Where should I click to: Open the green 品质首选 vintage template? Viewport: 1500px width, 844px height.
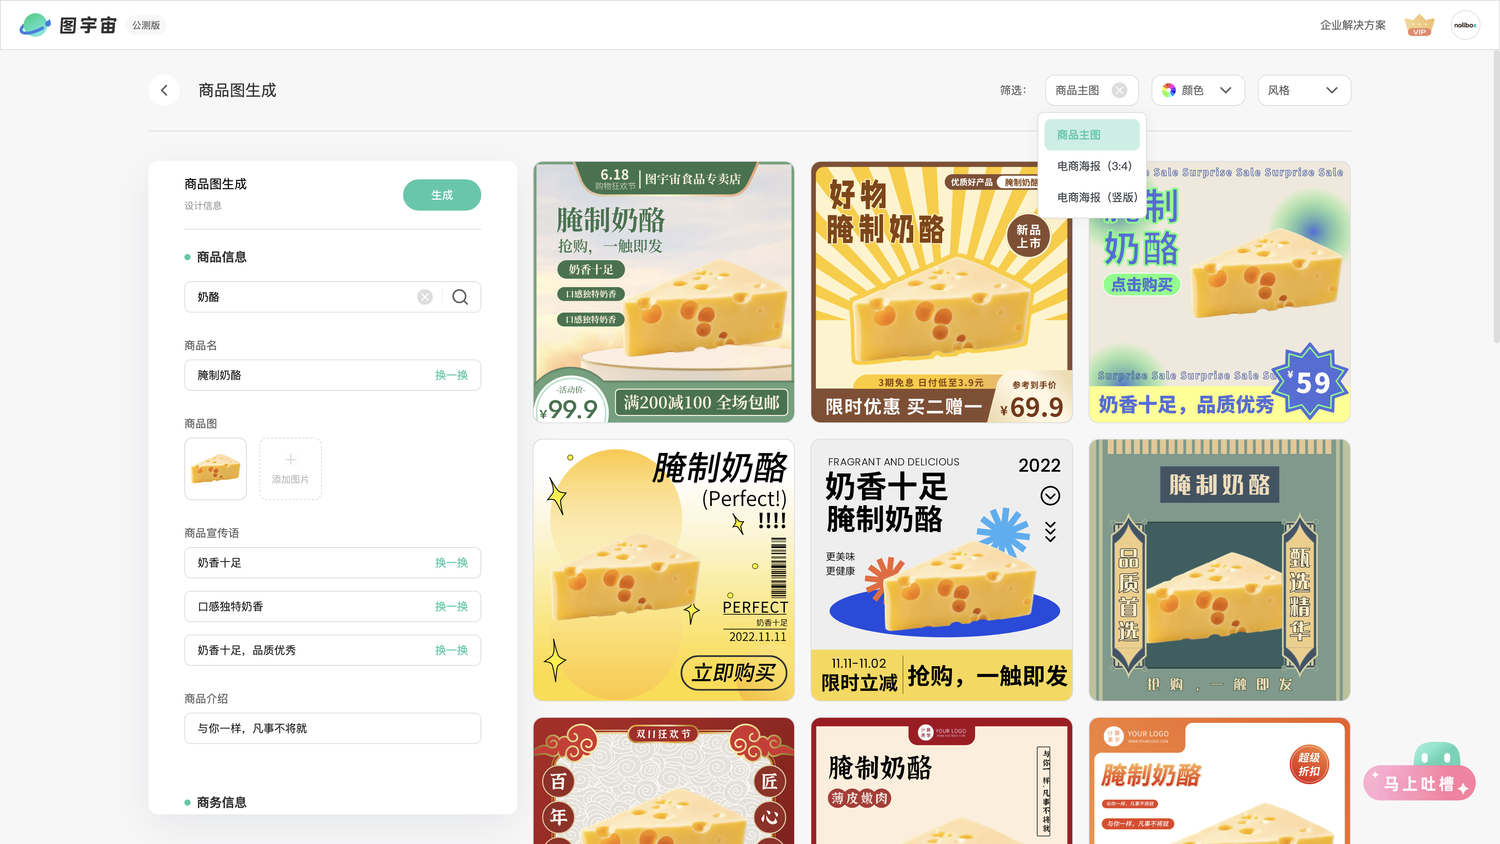pyautogui.click(x=1220, y=570)
